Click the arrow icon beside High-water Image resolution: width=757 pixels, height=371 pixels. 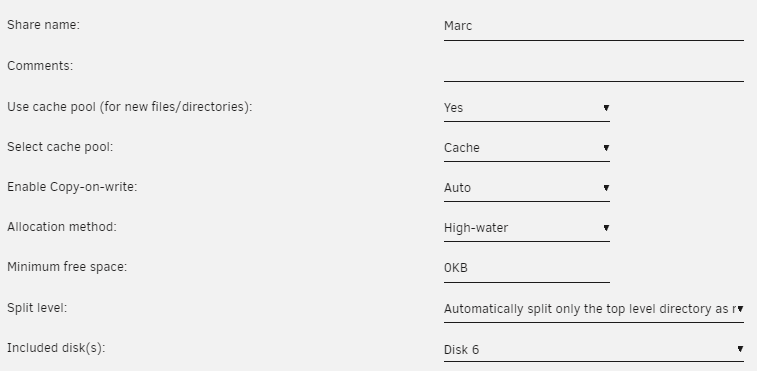pyautogui.click(x=606, y=228)
